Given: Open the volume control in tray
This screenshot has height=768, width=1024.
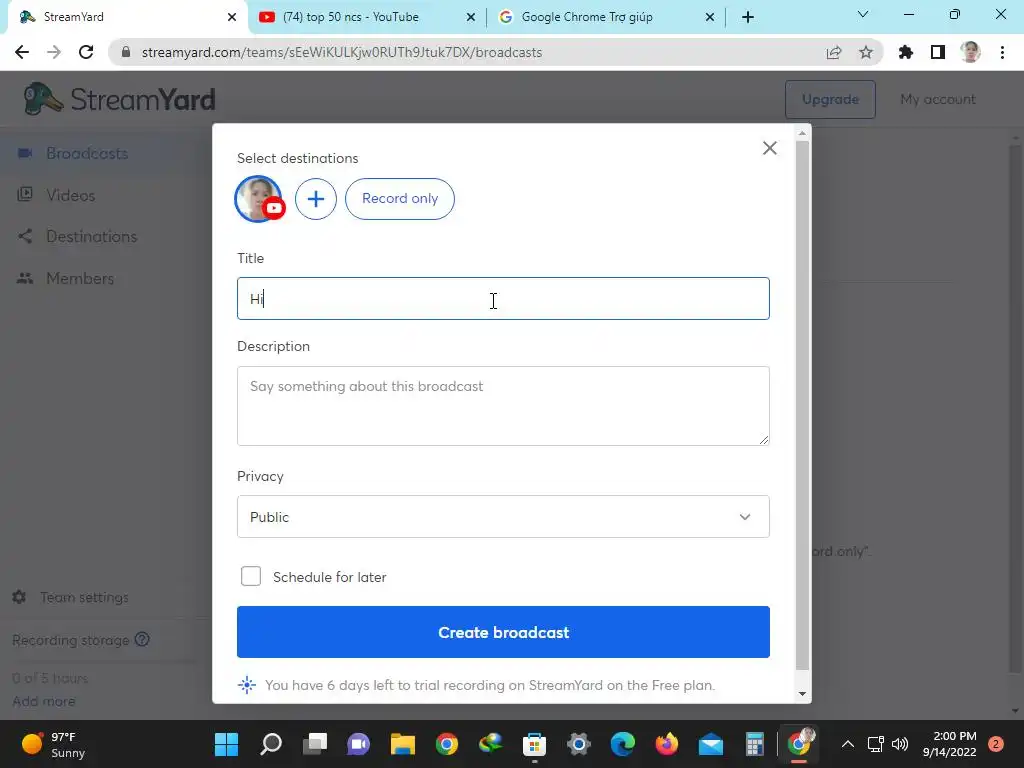Looking at the screenshot, I should (x=900, y=744).
